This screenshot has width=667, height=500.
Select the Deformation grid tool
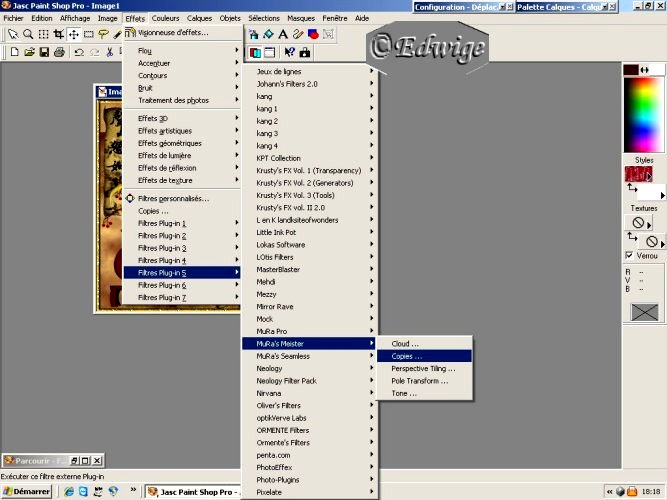tap(43, 34)
